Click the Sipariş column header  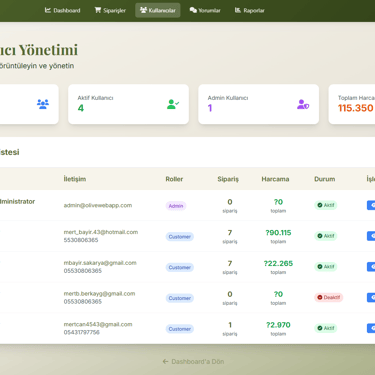click(228, 179)
